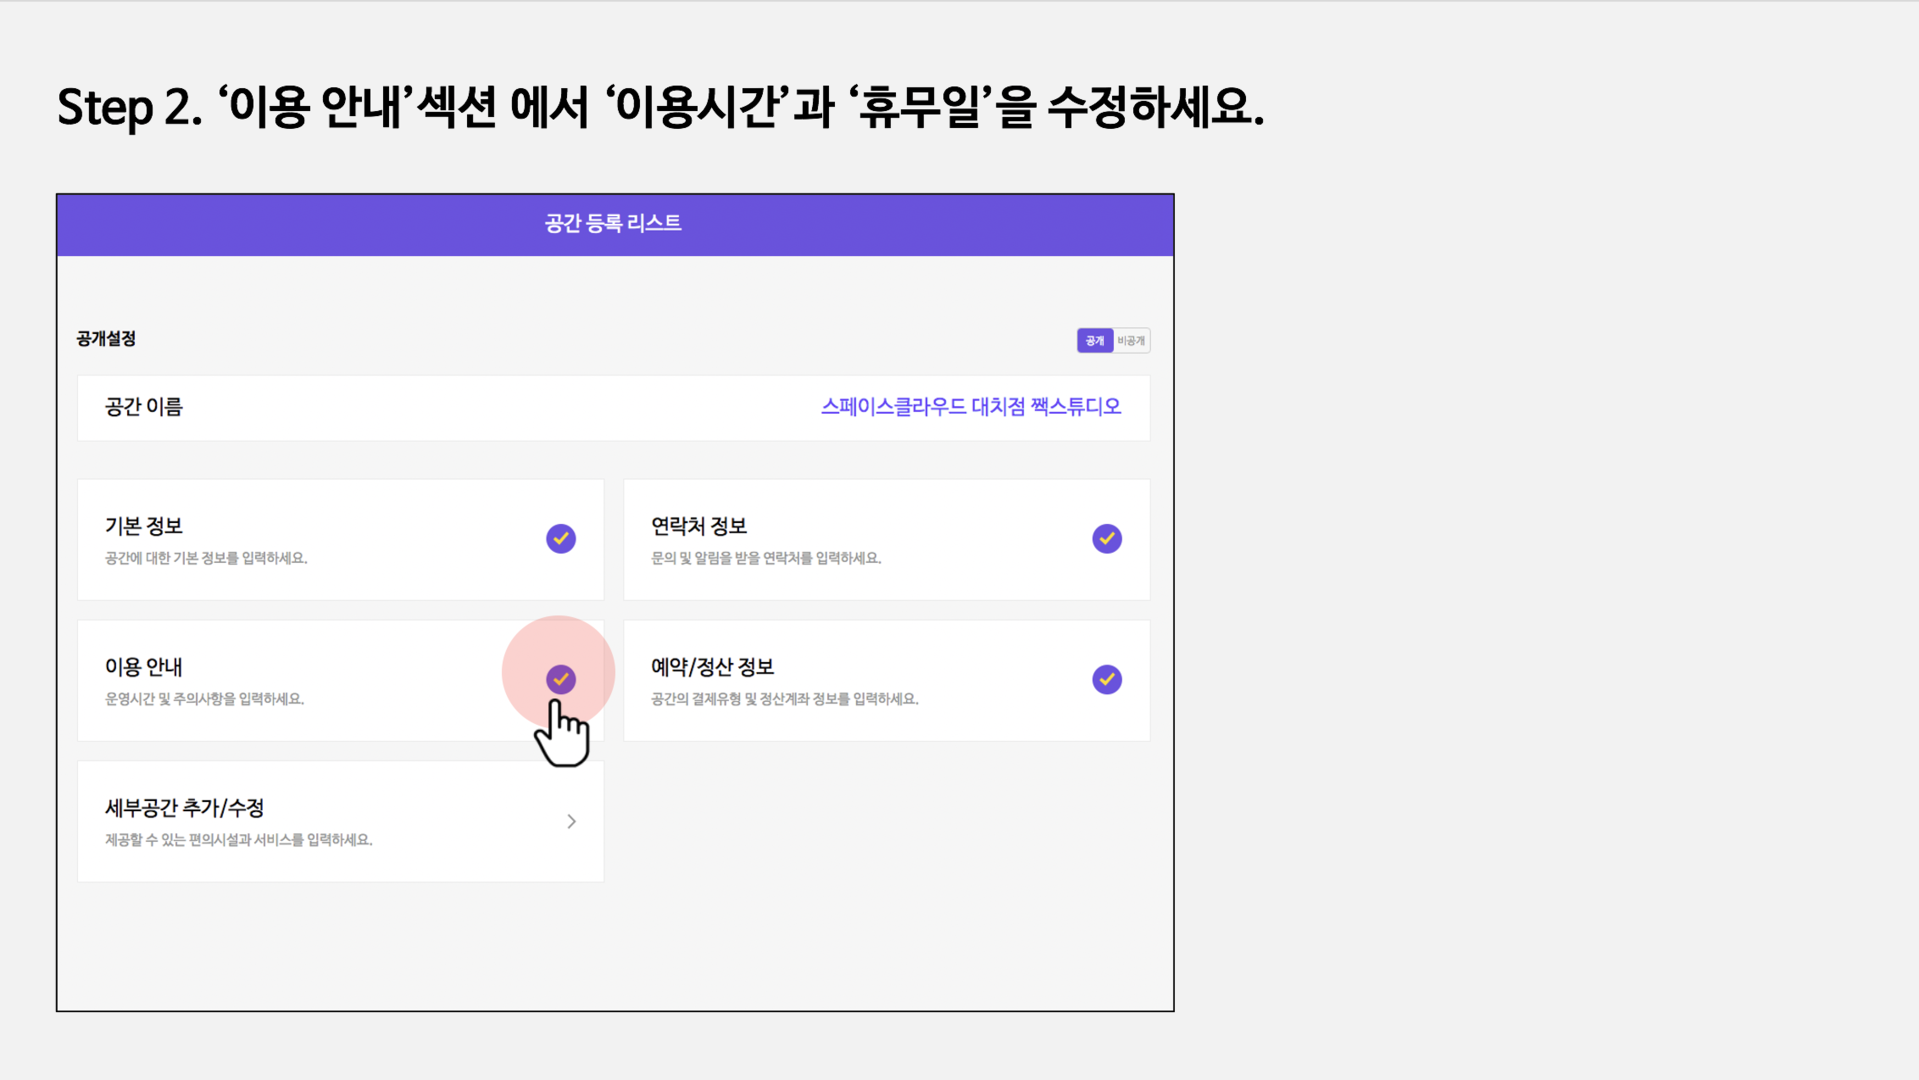Open the 이용 안내 card title

tap(144, 667)
